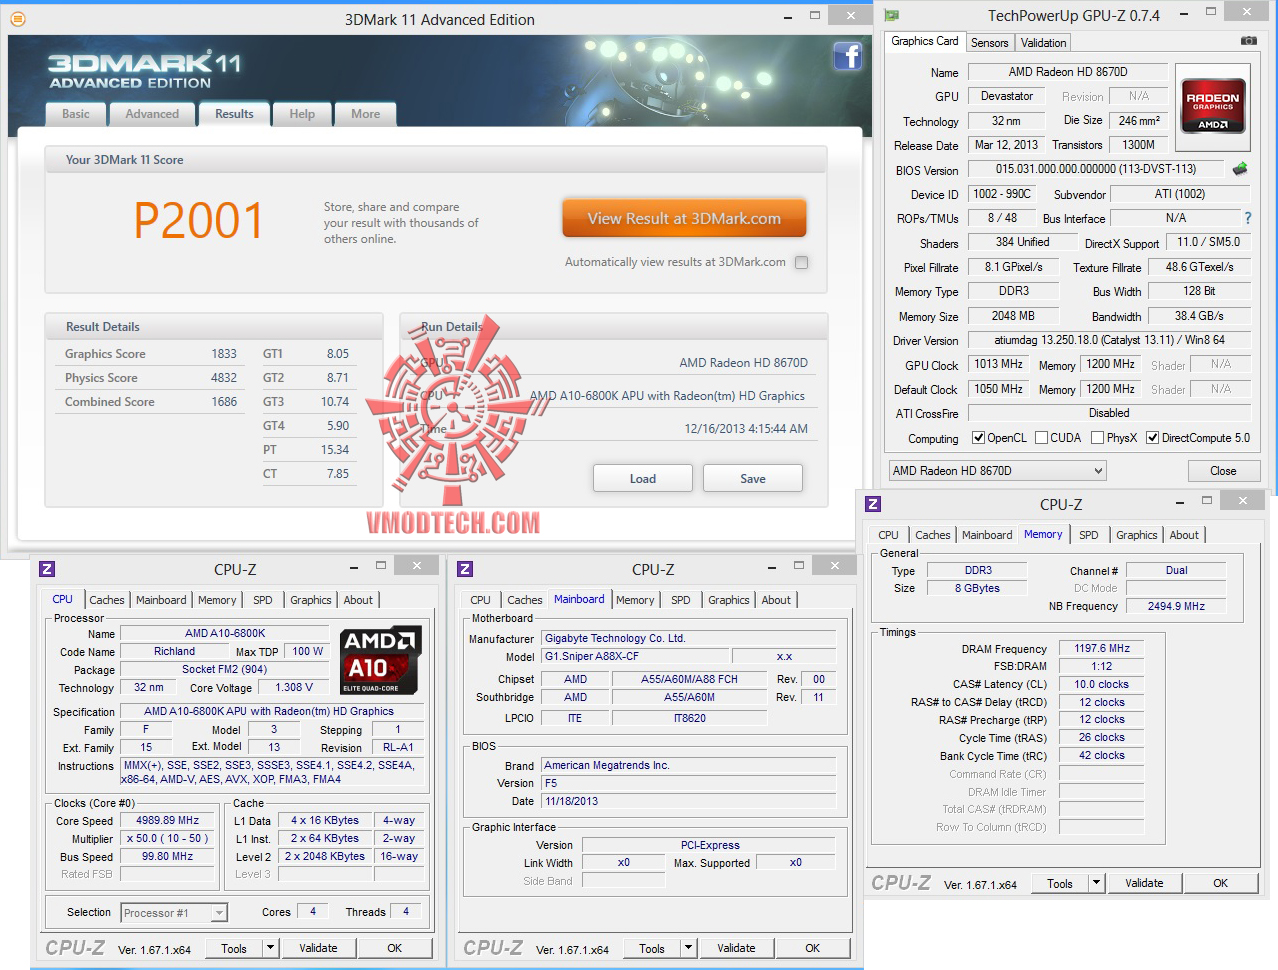Viewport: 1278px width, 970px height.
Task: Click the Driver Version field in GPU-Z
Action: [1109, 340]
